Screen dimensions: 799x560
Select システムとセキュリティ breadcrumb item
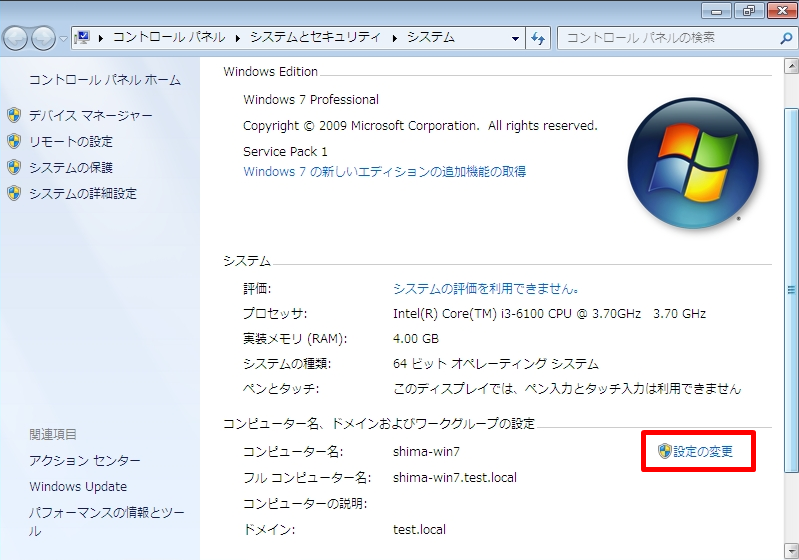click(315, 37)
